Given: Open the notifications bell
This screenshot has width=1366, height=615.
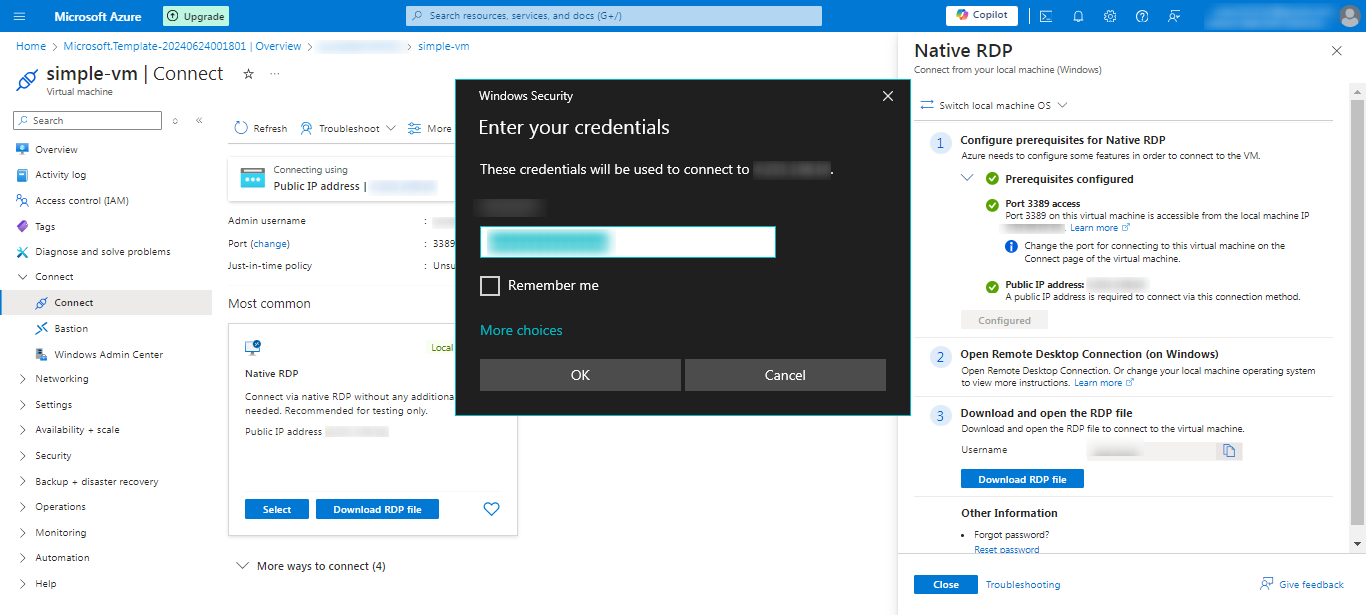Looking at the screenshot, I should pyautogui.click(x=1078, y=16).
